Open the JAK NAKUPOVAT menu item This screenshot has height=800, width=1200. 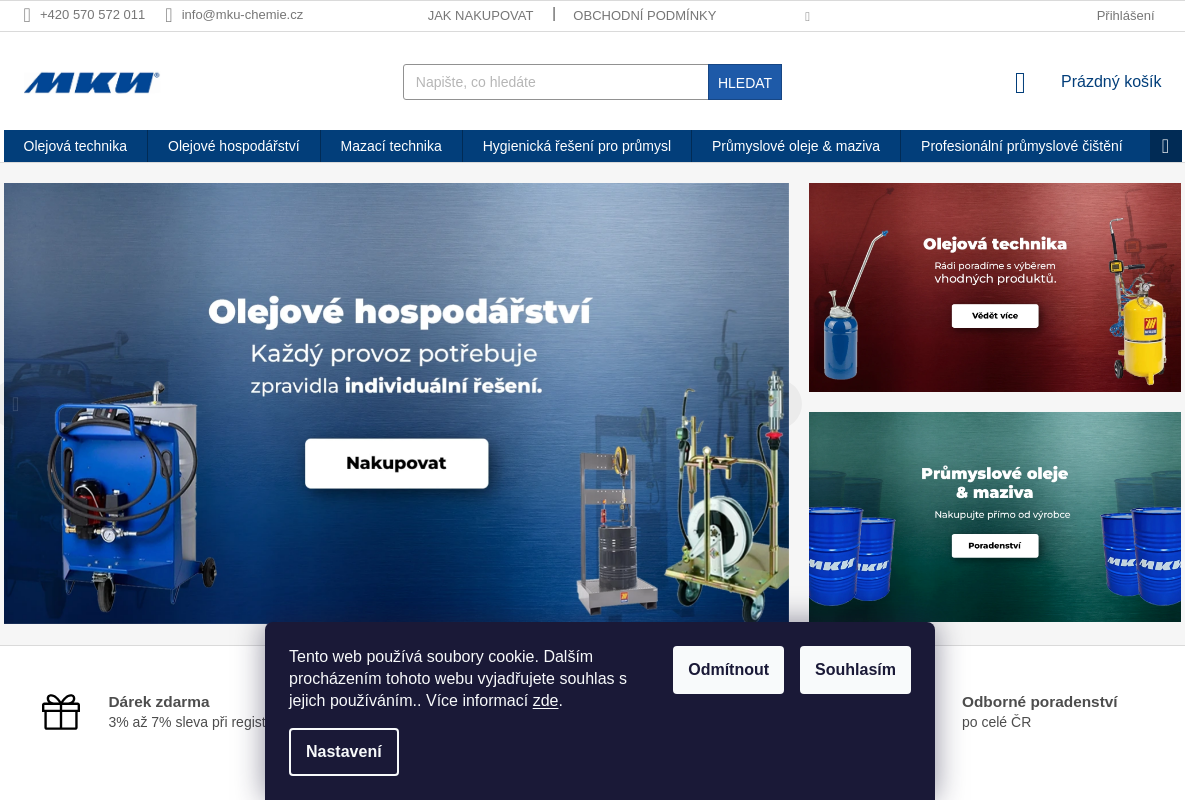(480, 15)
